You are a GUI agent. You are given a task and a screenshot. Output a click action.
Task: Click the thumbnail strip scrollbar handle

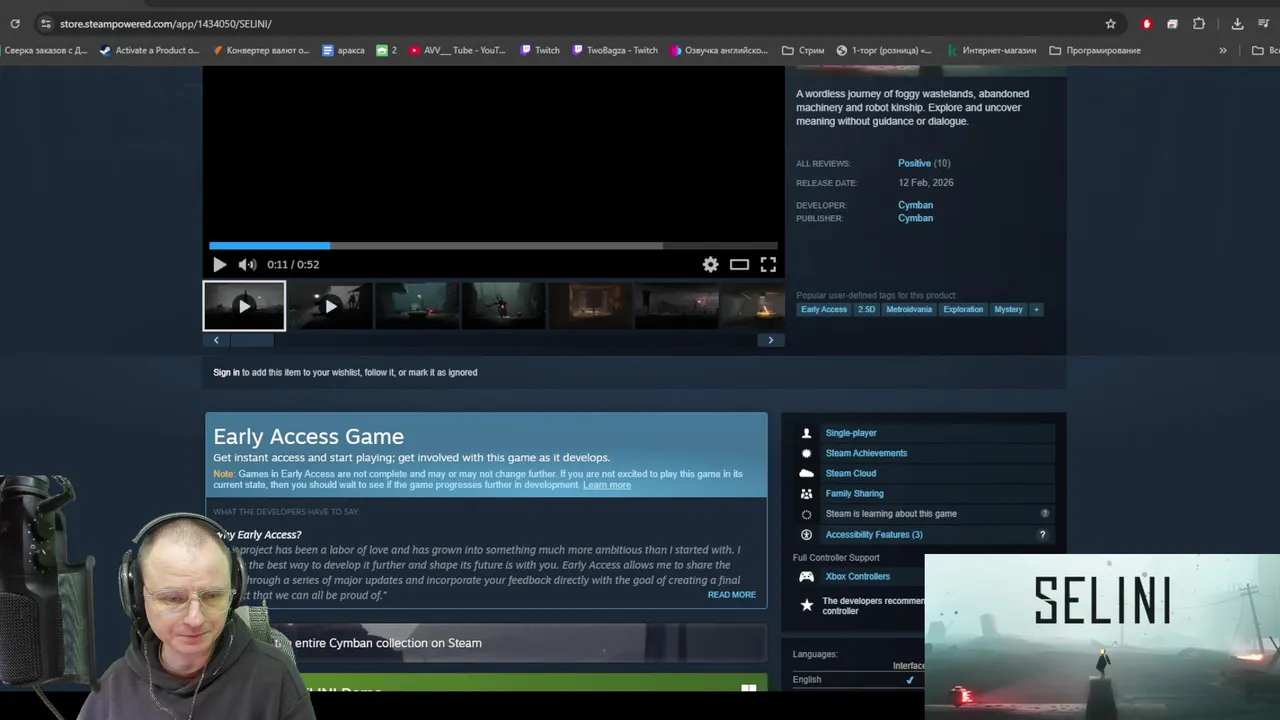click(252, 340)
